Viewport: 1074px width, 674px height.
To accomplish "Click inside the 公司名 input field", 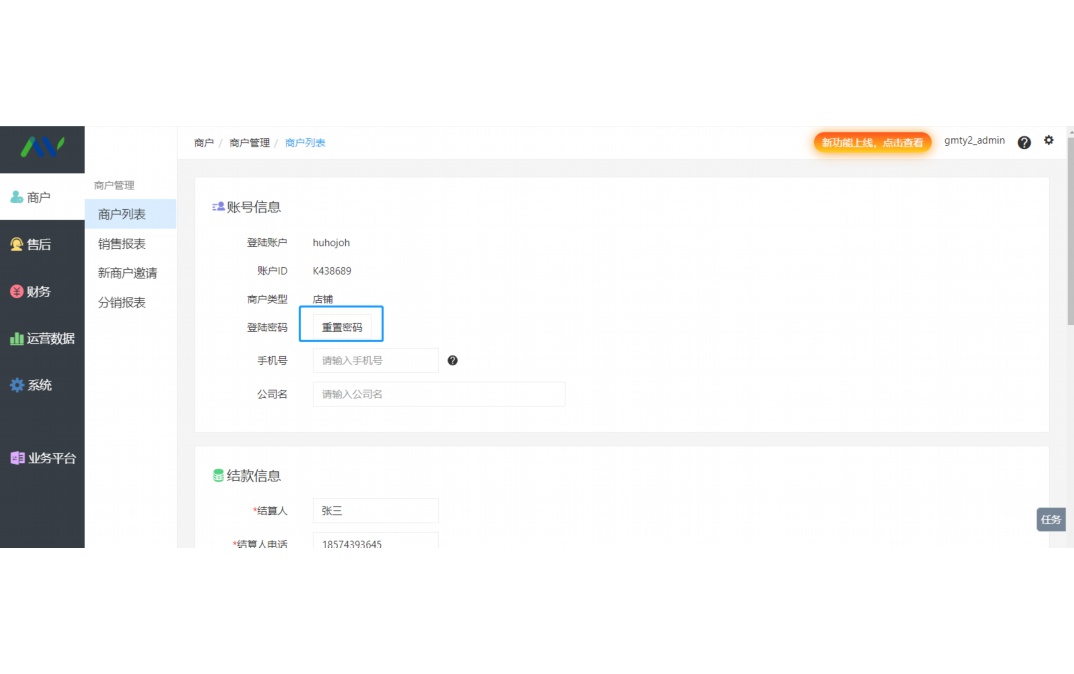I will tap(440, 393).
